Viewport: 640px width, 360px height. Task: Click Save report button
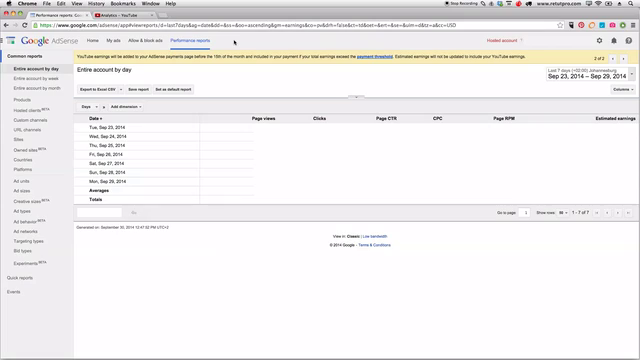138,89
